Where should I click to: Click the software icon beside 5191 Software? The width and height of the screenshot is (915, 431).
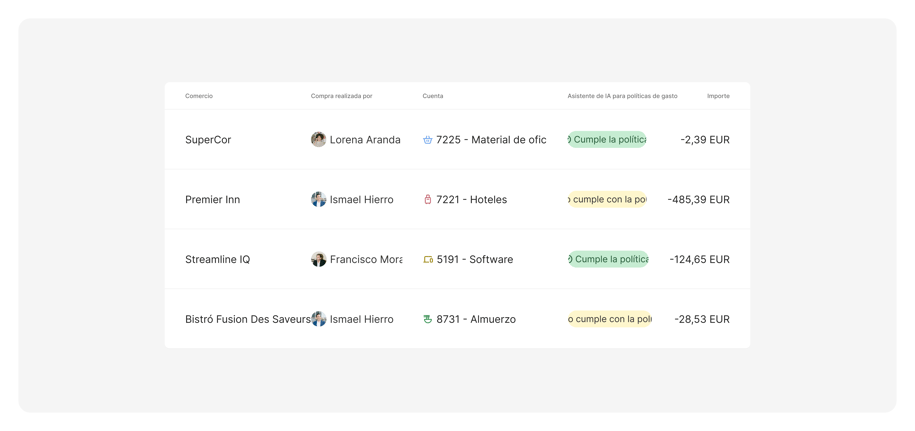(428, 260)
